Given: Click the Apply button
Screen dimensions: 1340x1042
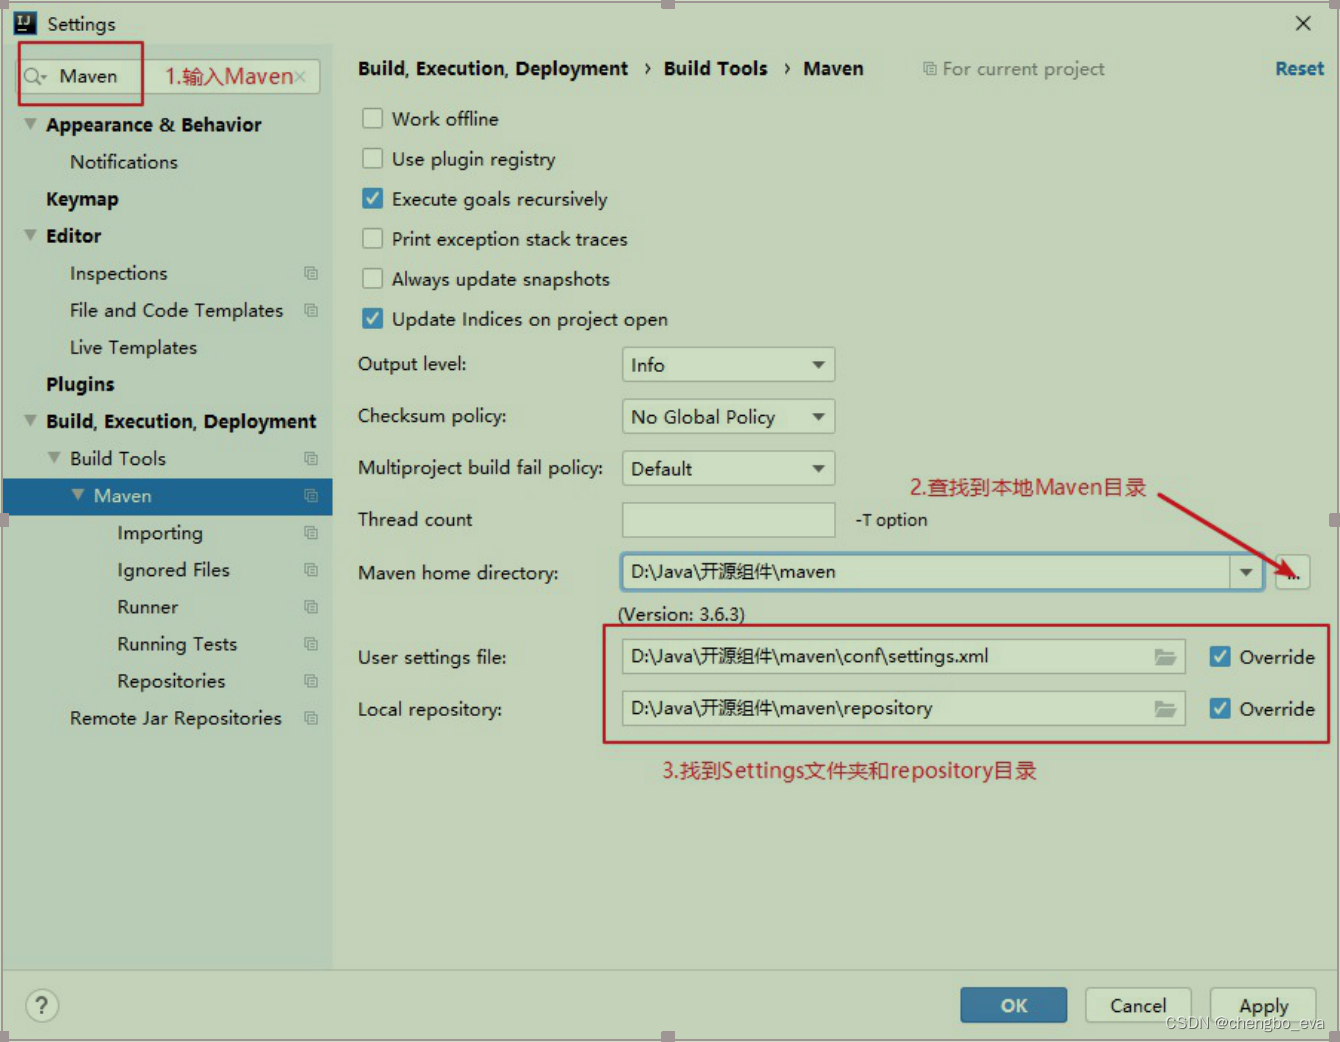Looking at the screenshot, I should coord(1264,1005).
